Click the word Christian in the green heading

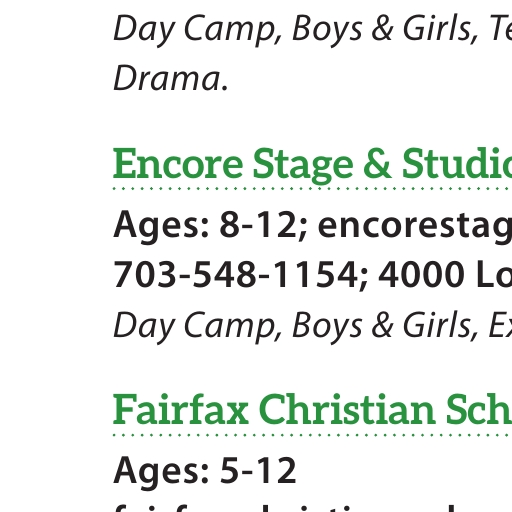click(347, 409)
